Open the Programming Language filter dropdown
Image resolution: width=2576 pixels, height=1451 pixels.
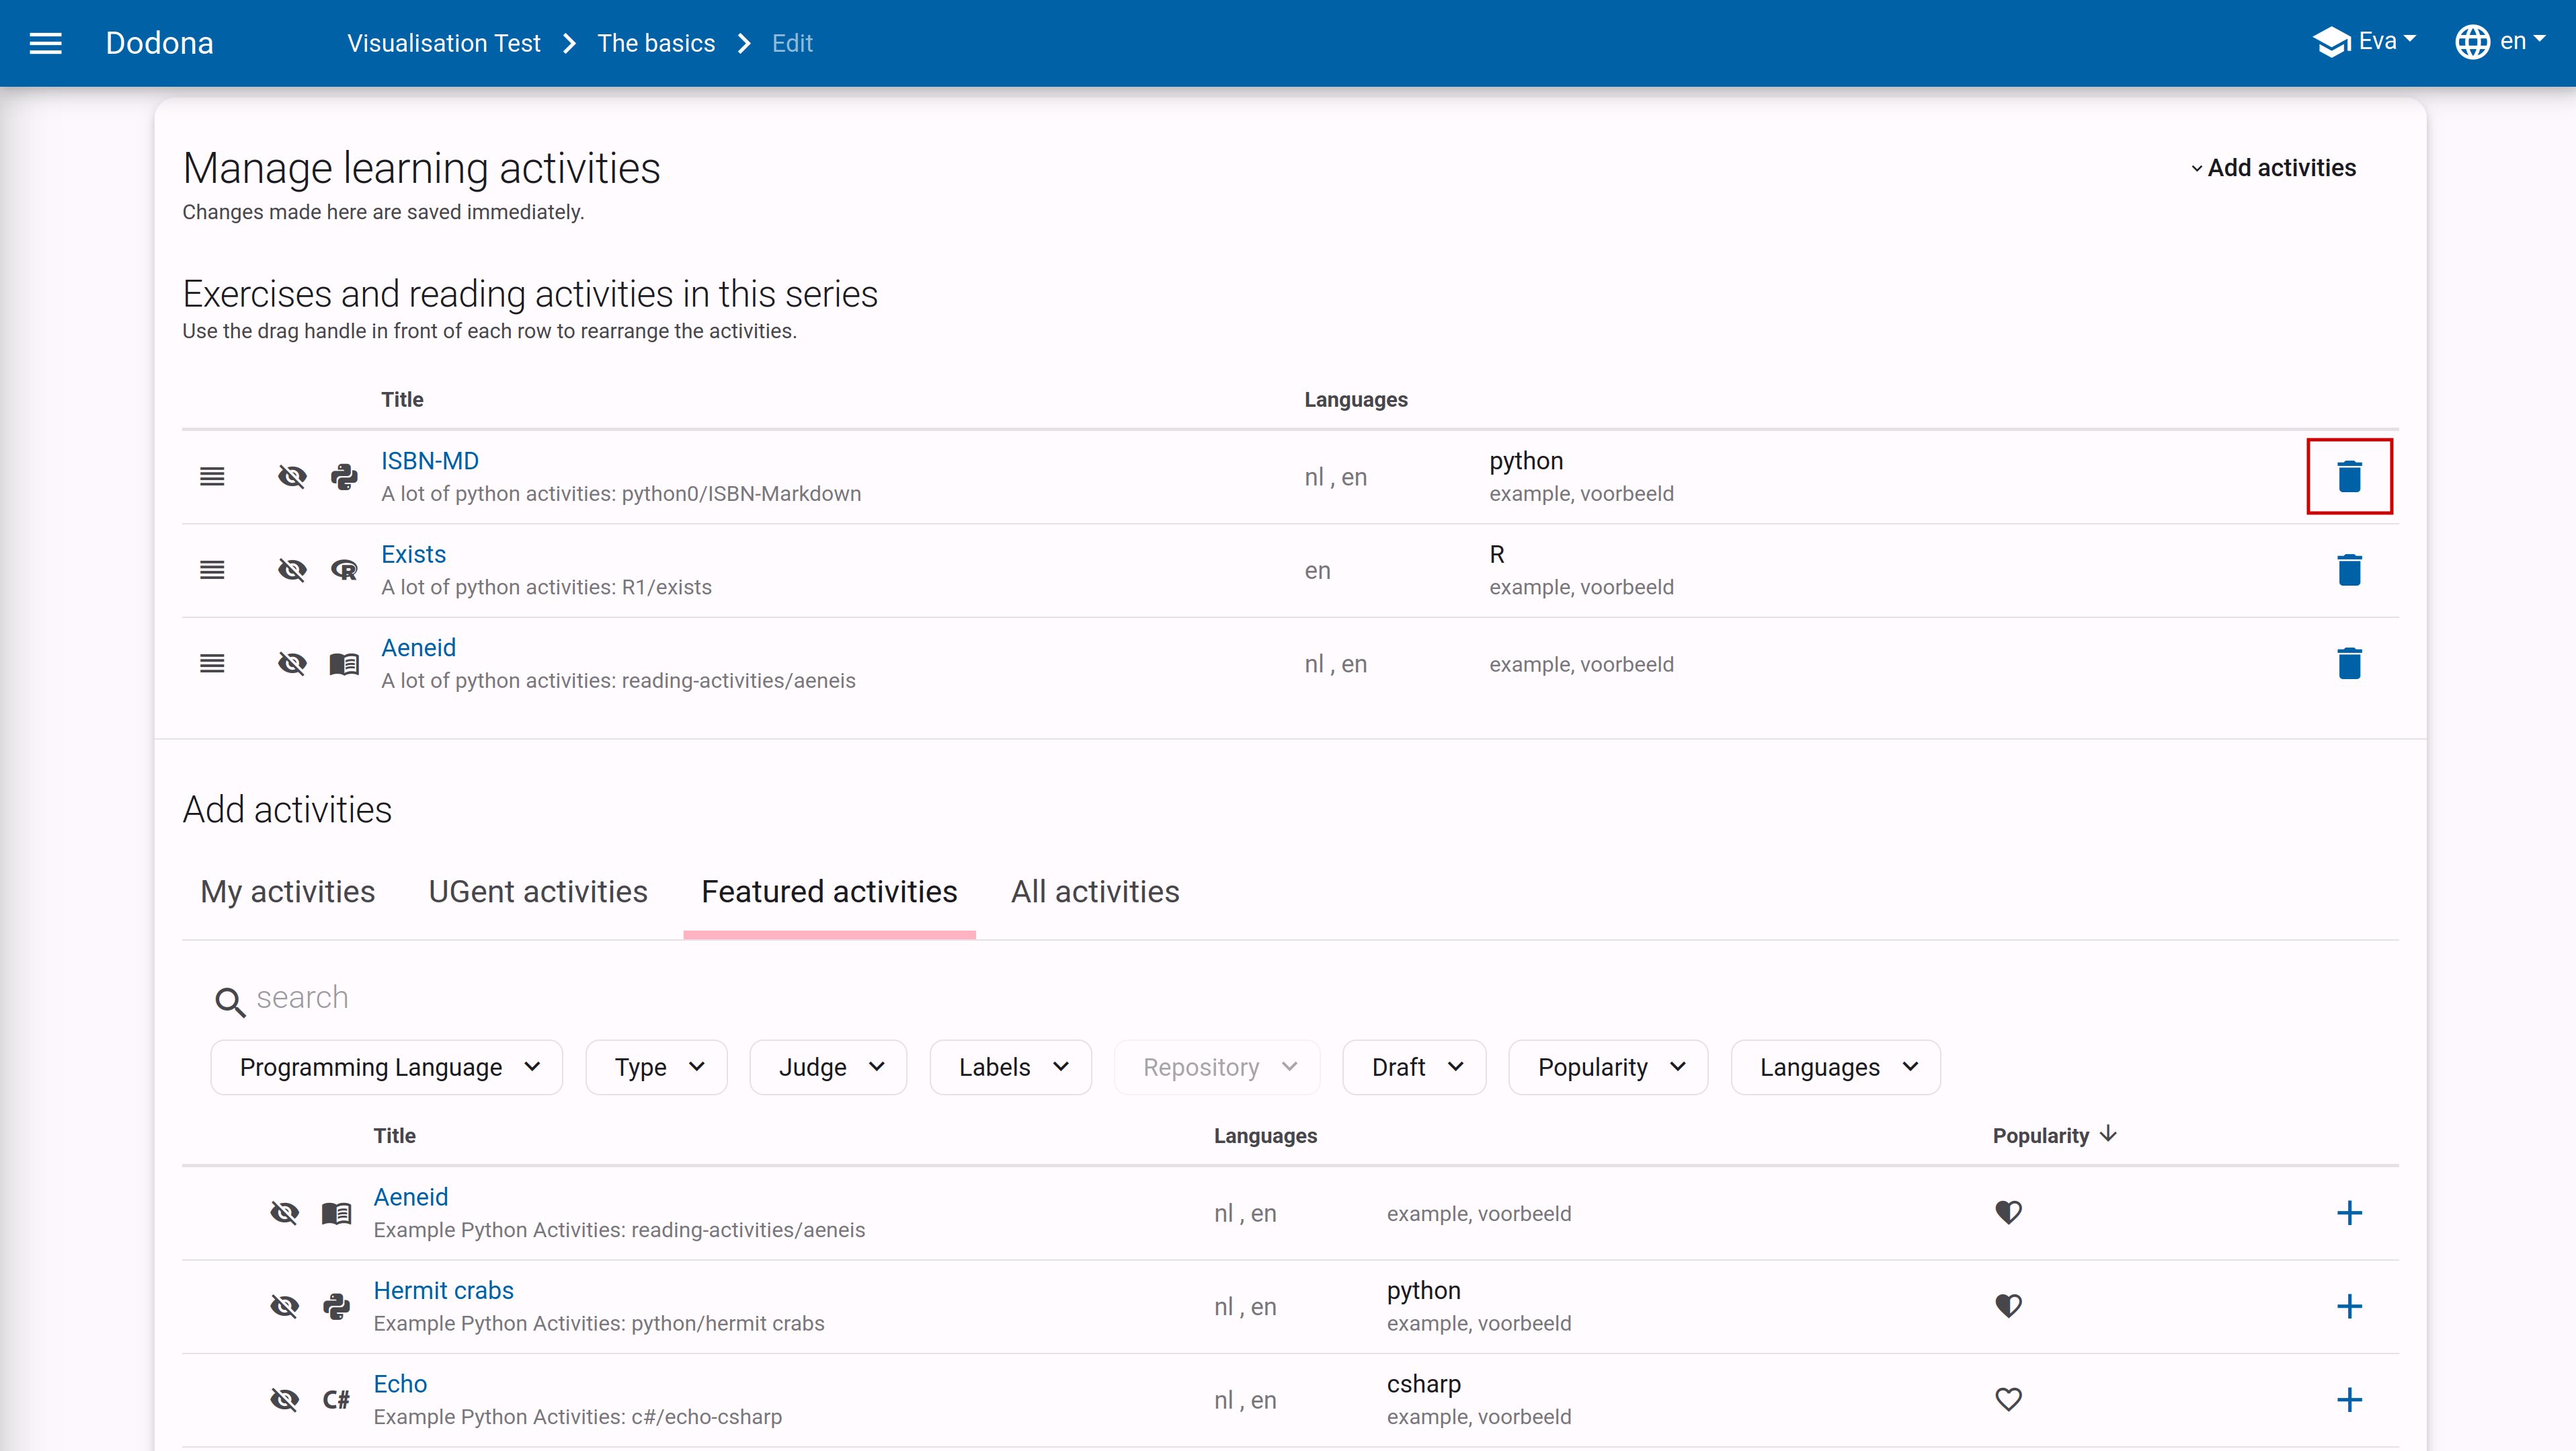387,1067
